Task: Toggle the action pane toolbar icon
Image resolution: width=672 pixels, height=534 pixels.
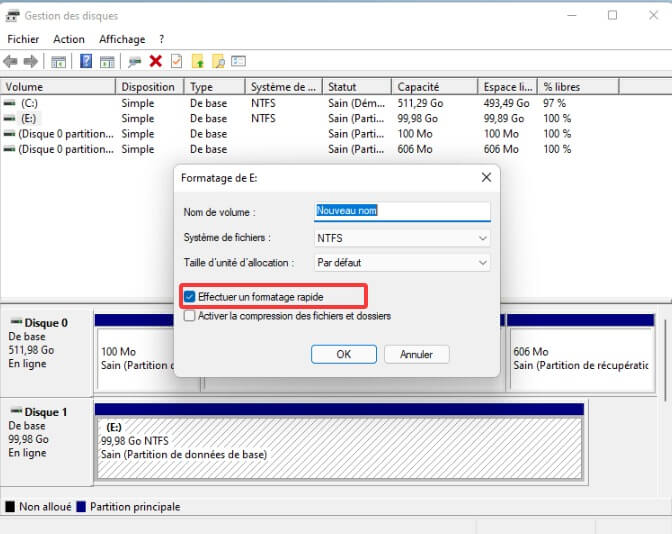Action: (107, 62)
